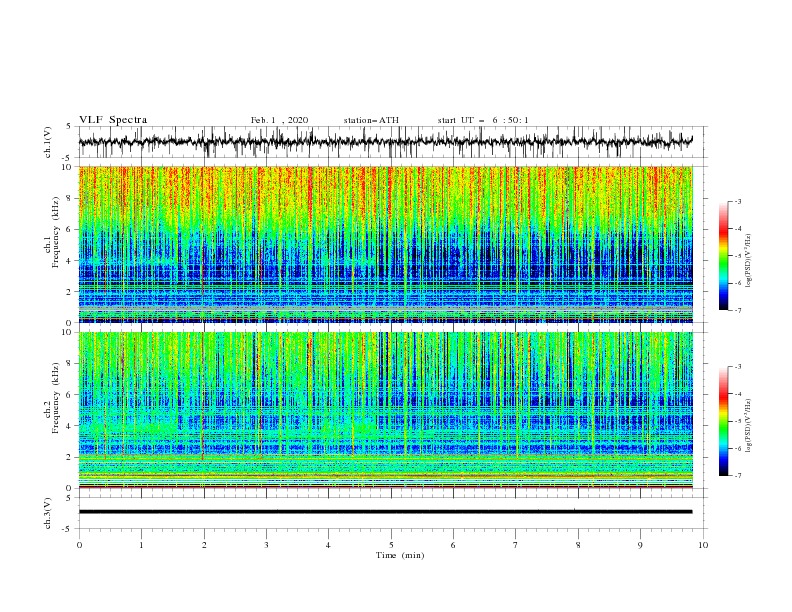Click the "ch.3(V)" axis label
Screen dimensions: 792x612
(x=48, y=513)
